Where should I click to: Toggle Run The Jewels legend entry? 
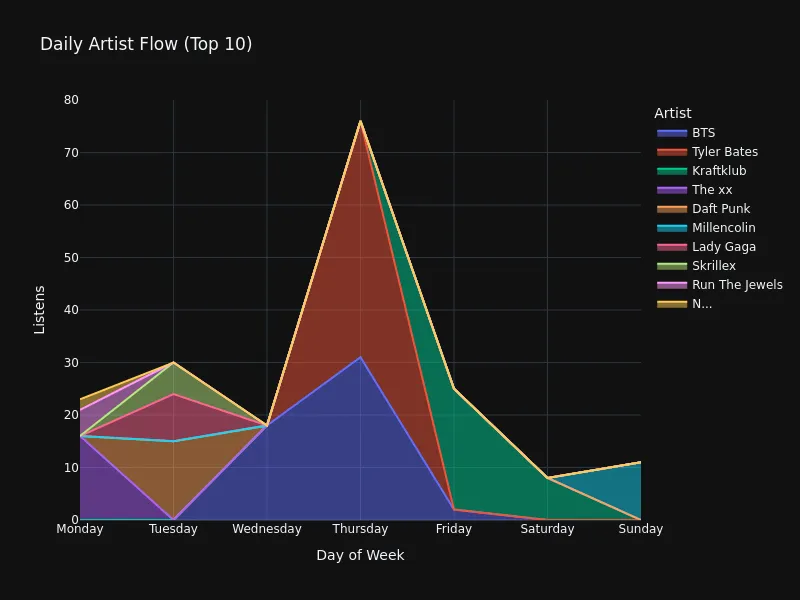click(720, 285)
